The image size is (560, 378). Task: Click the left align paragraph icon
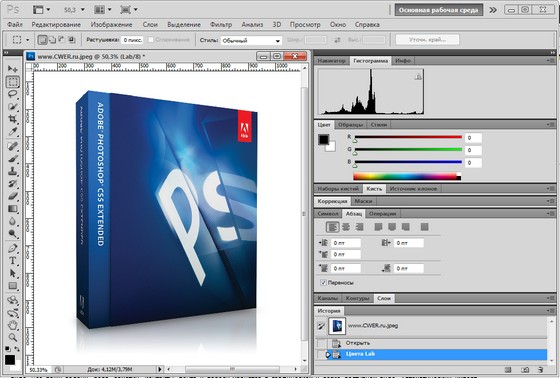point(332,227)
